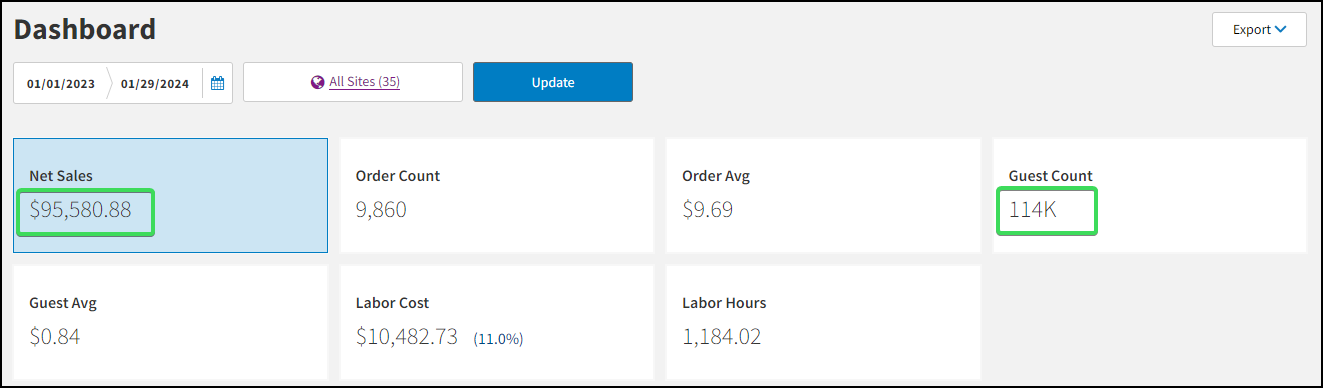Screen dimensions: 1323x388
Task: Show the Labor Hours tile
Action: [x=823, y=322]
